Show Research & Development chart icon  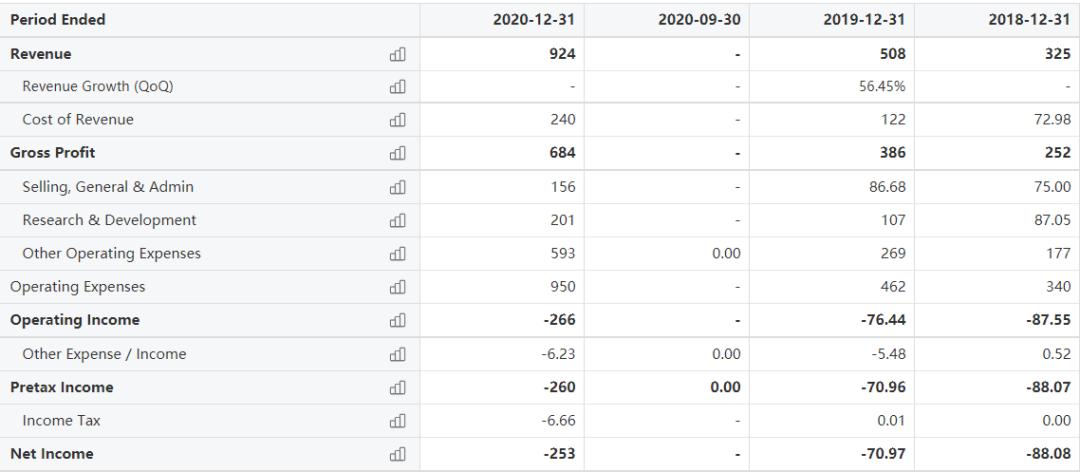point(397,221)
